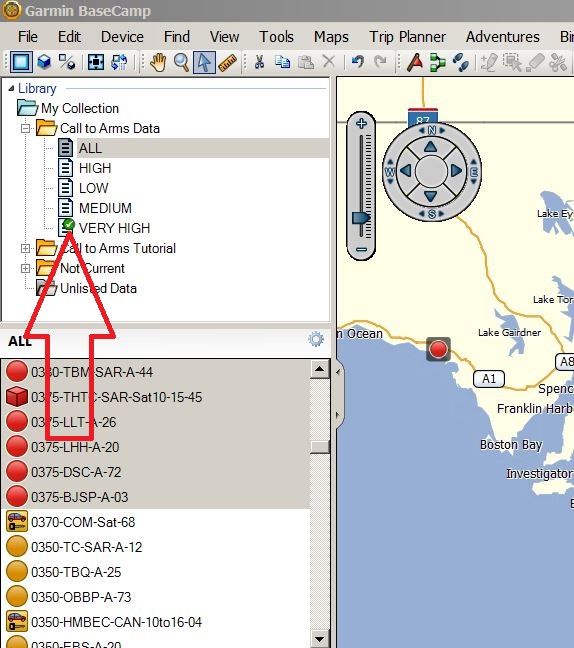Click zoom out minus on map slider
574x648 pixels.
362,249
